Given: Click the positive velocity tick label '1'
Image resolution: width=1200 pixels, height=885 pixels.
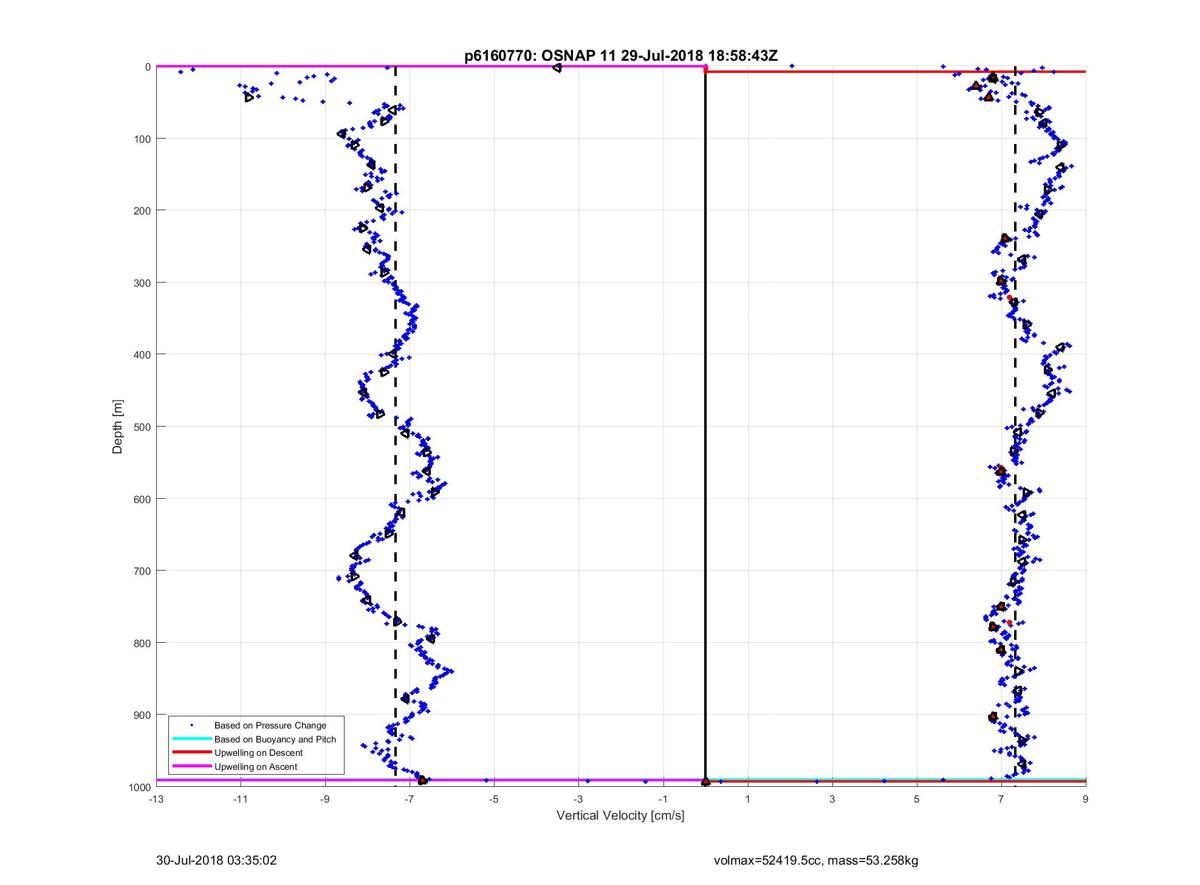Looking at the screenshot, I should pos(748,799).
